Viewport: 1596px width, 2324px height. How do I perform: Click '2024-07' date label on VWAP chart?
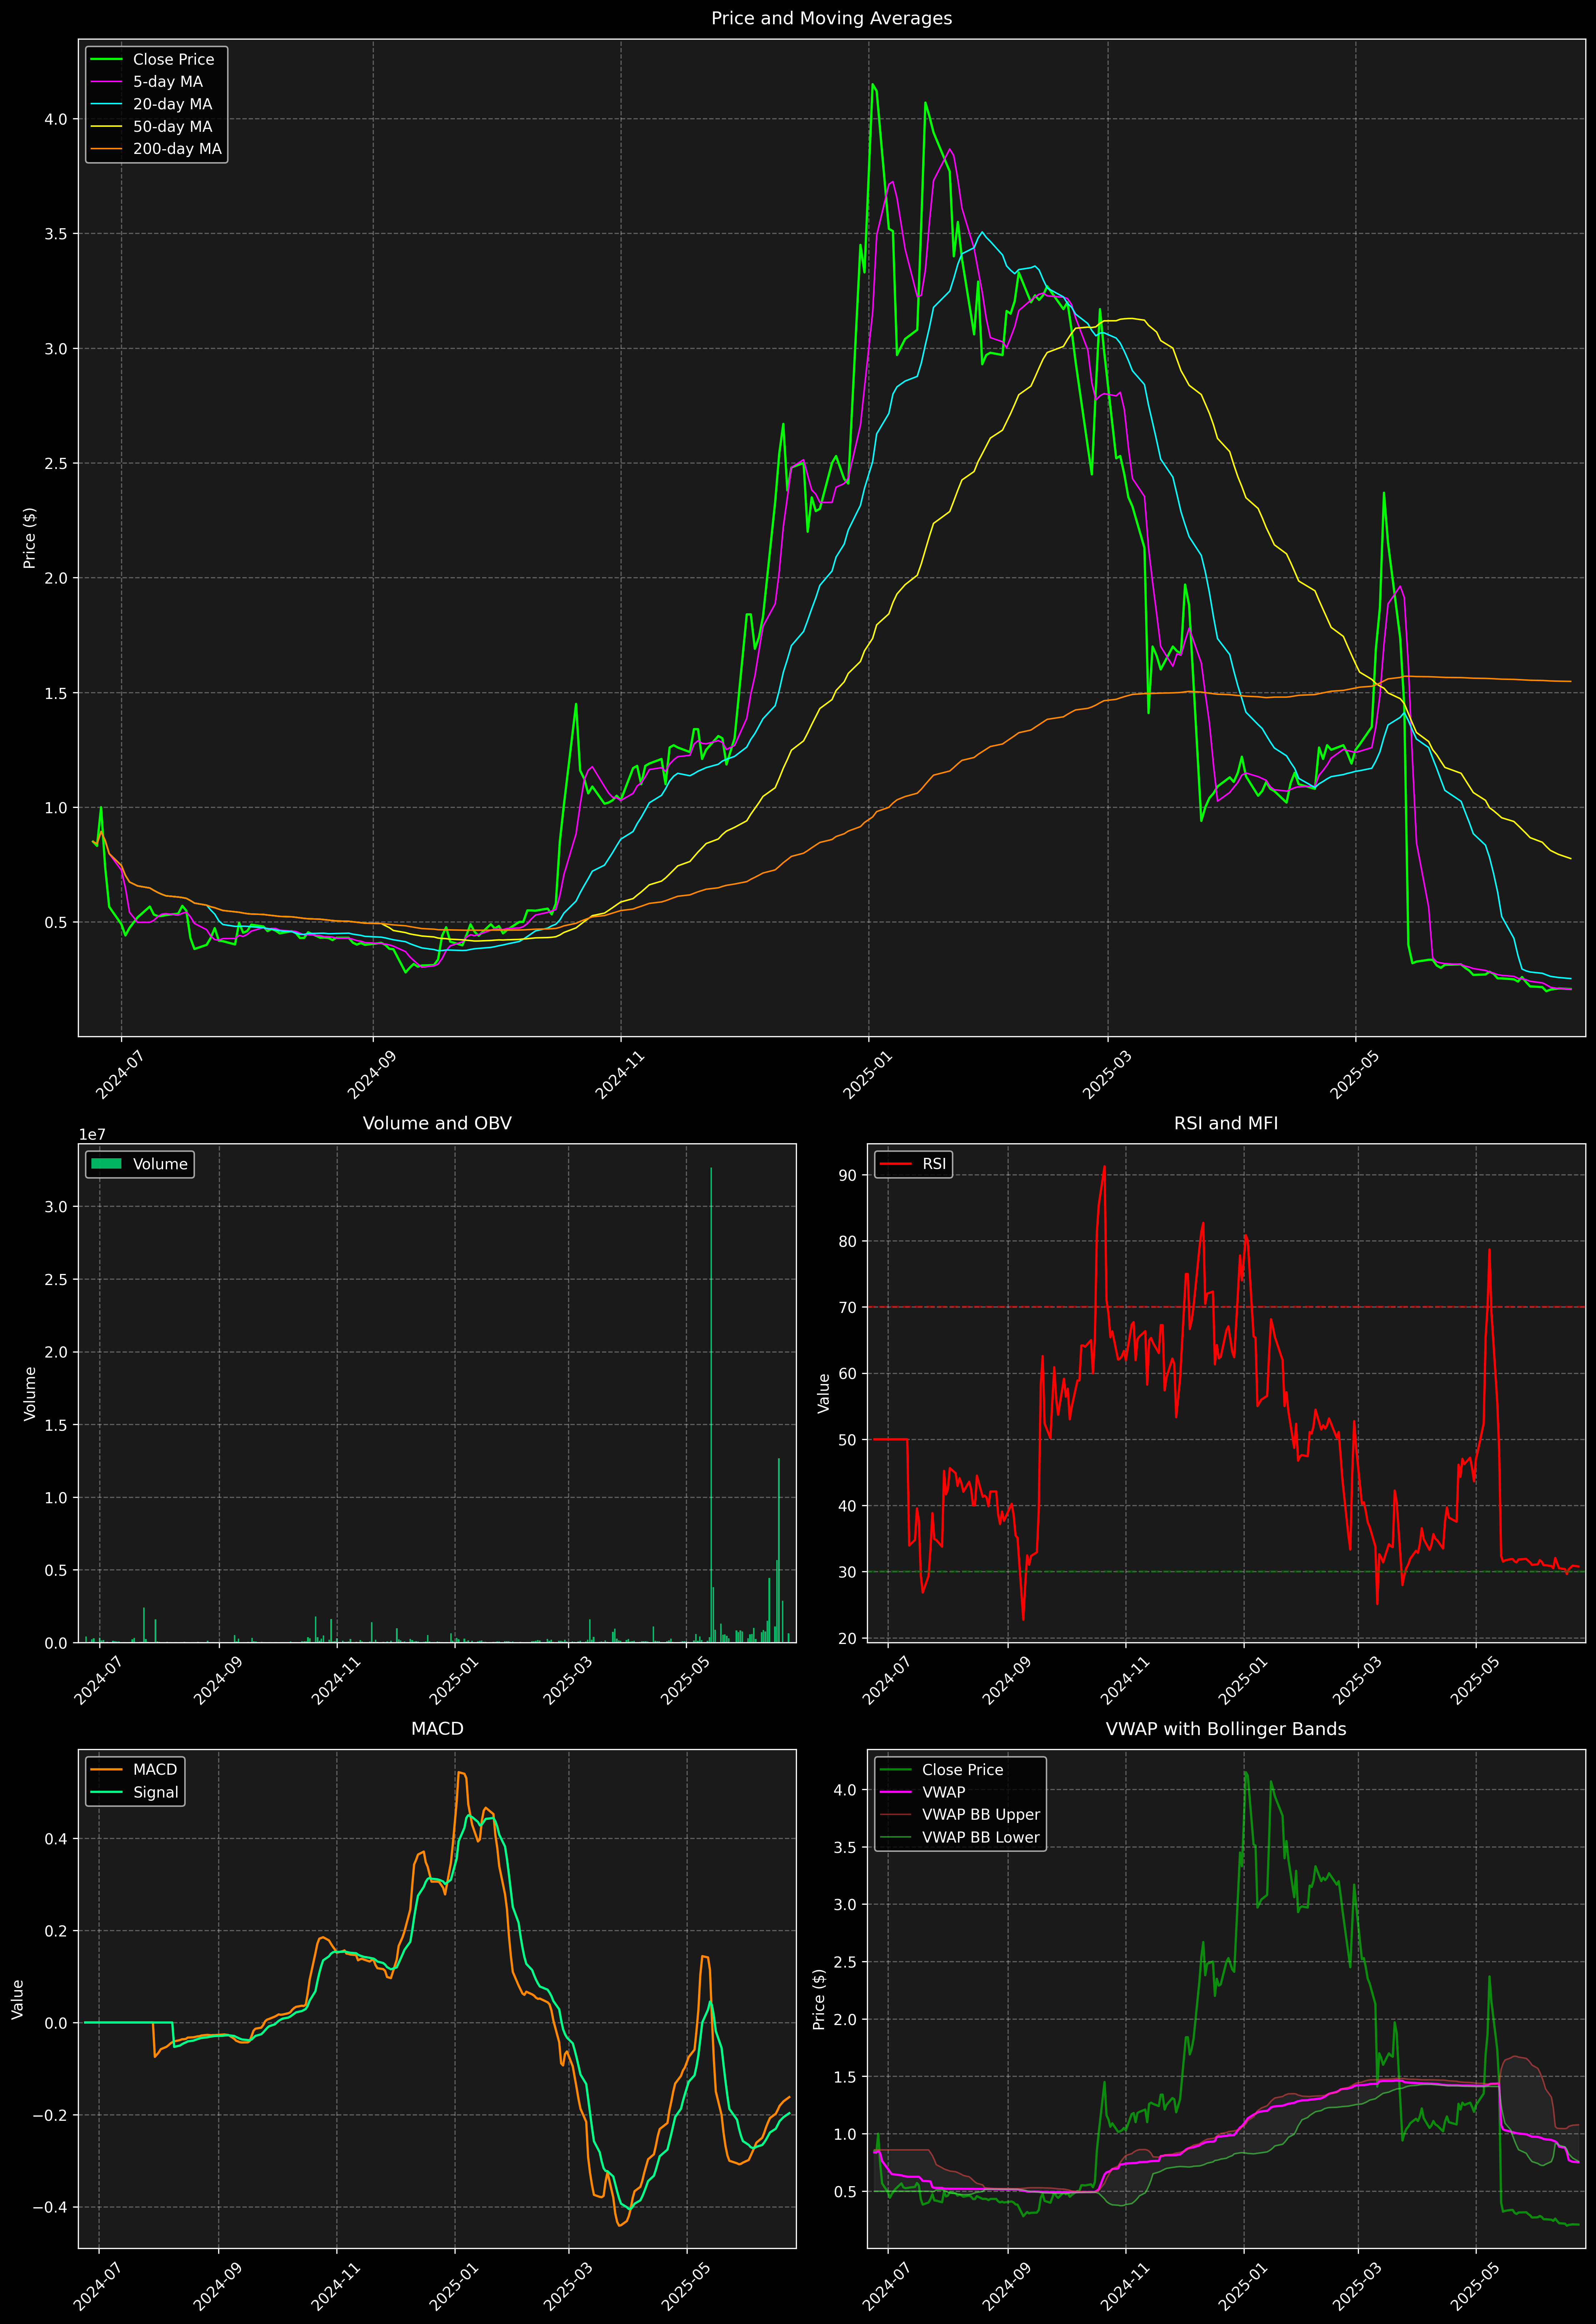(886, 2286)
